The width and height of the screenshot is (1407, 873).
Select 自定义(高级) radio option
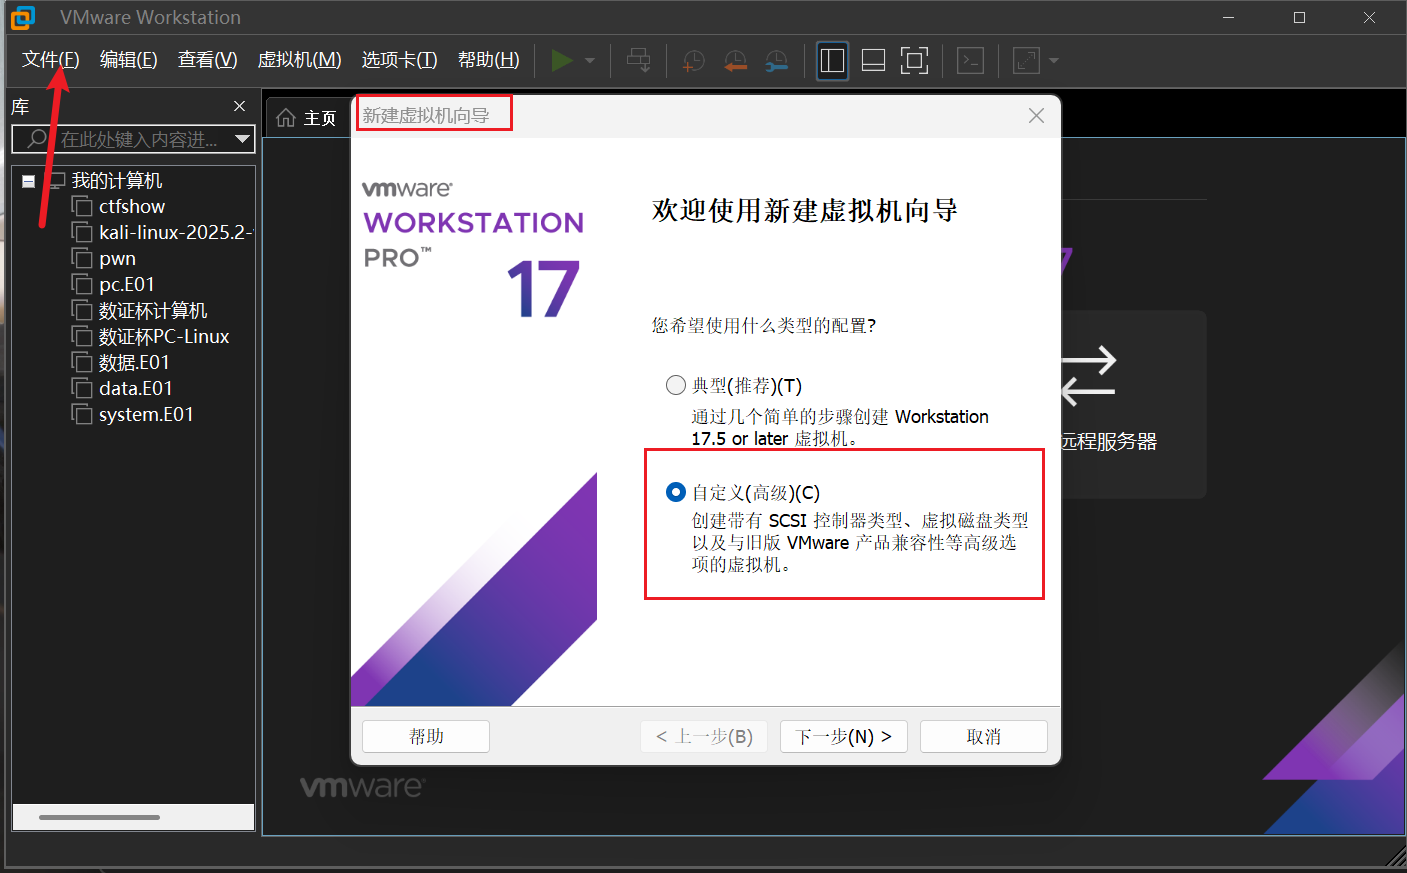(x=676, y=492)
